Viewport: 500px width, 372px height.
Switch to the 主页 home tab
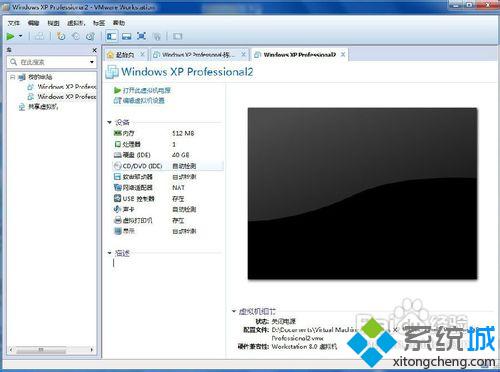point(124,55)
